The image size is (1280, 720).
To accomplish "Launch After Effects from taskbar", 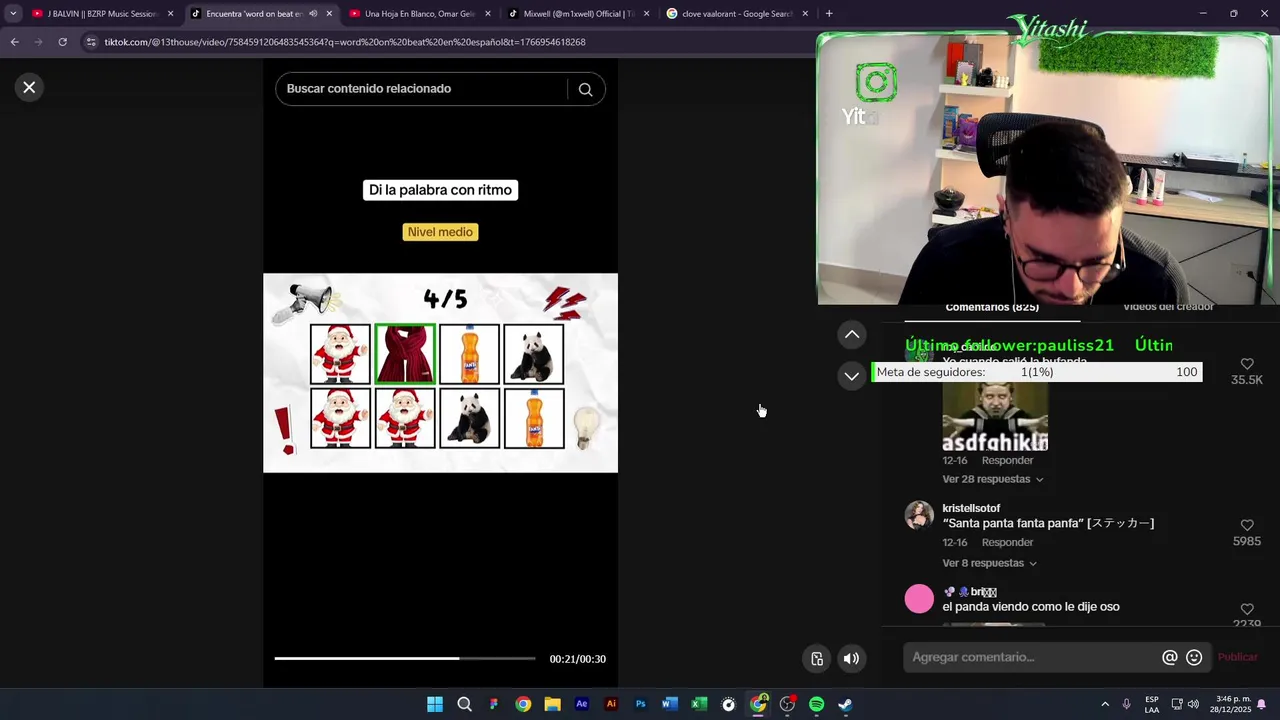I will click(581, 704).
